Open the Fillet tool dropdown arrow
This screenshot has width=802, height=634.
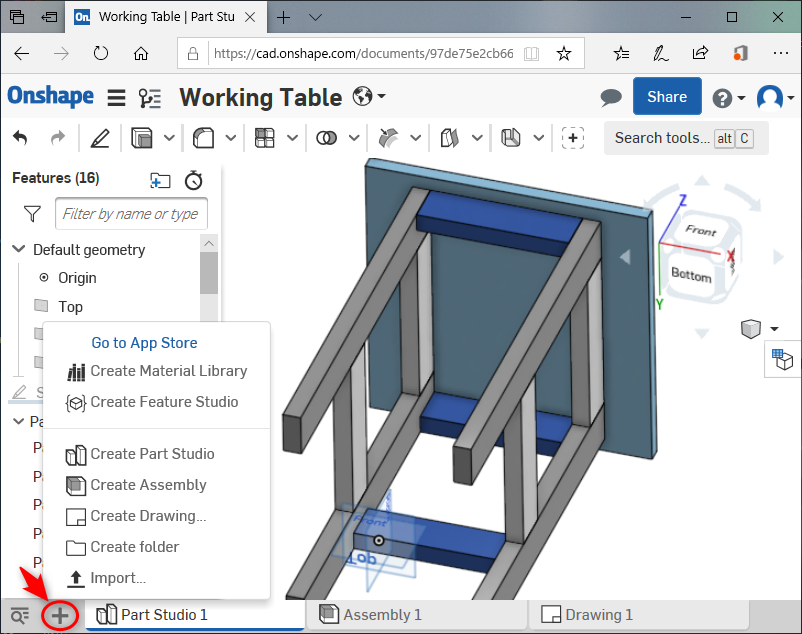click(231, 138)
